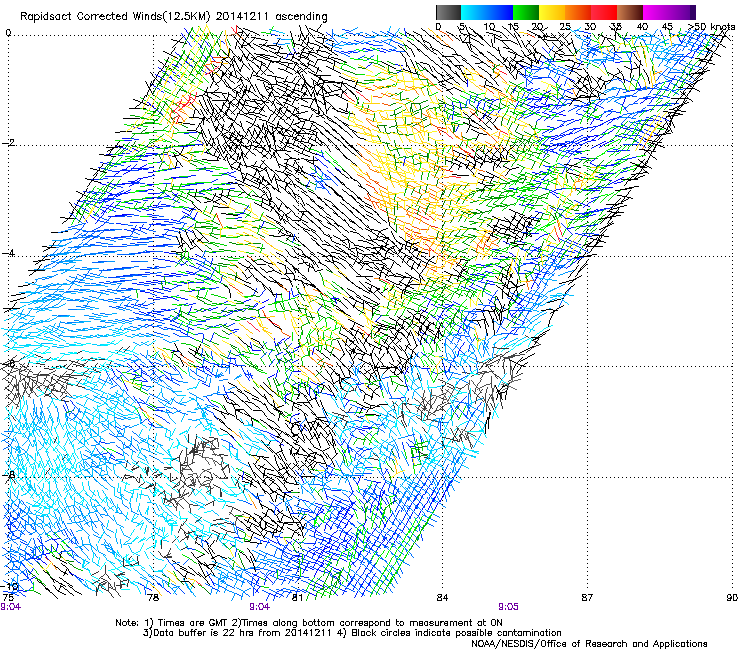Click the legend label '25'
The height and width of the screenshot is (650, 740).
(x=565, y=26)
